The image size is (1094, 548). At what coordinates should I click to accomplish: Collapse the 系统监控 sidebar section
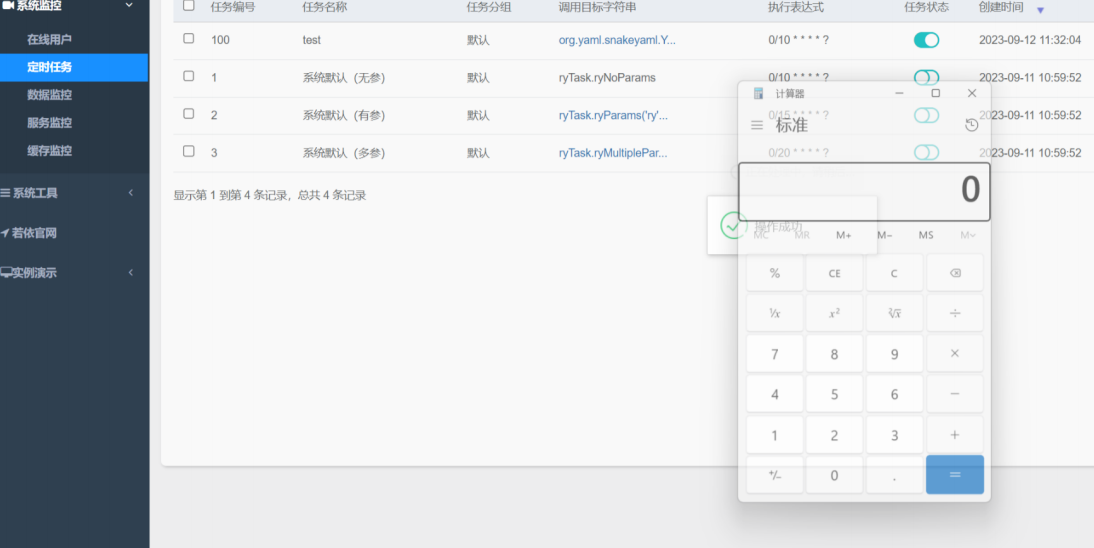pos(70,6)
